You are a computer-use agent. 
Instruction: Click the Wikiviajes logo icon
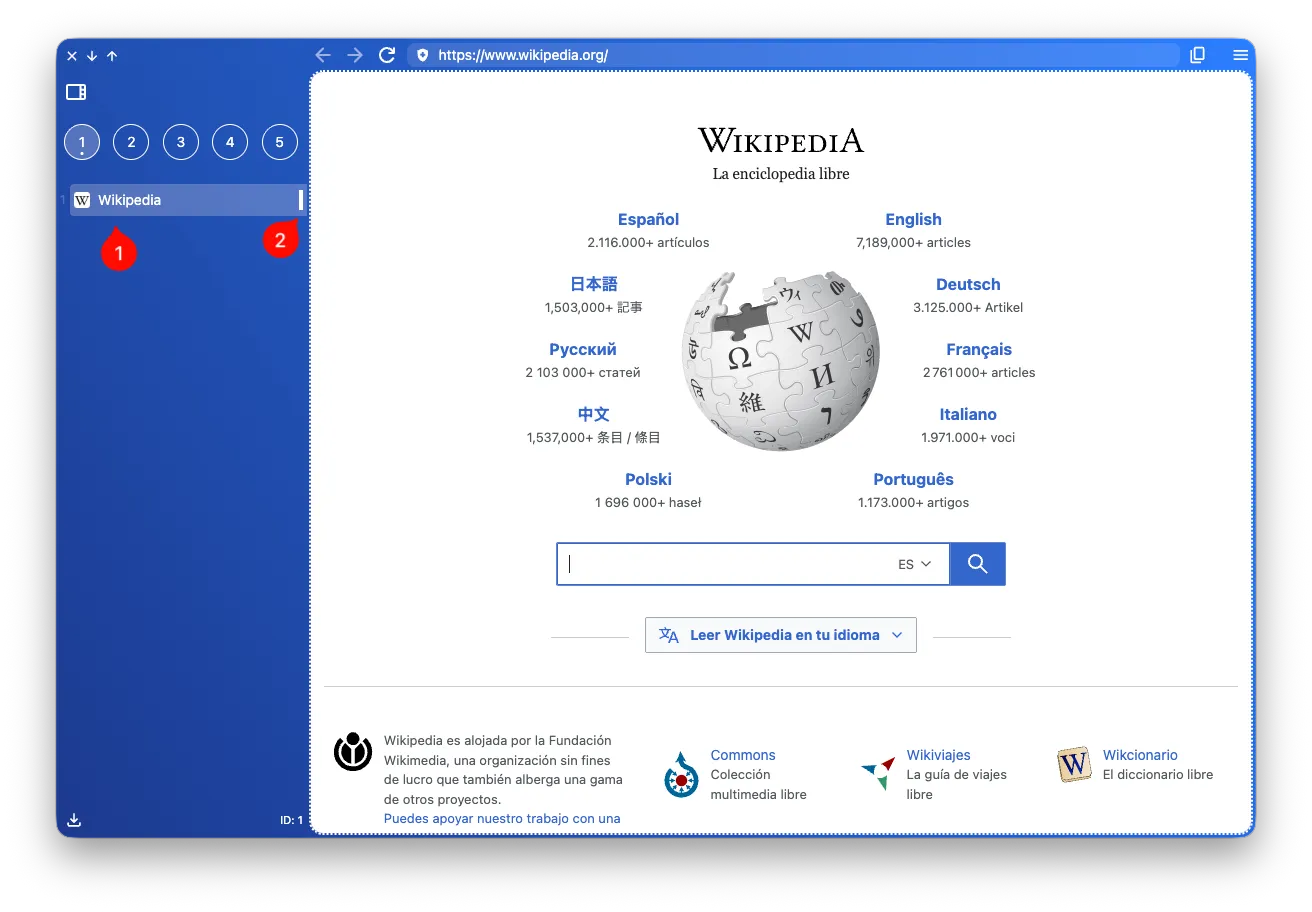click(878, 773)
